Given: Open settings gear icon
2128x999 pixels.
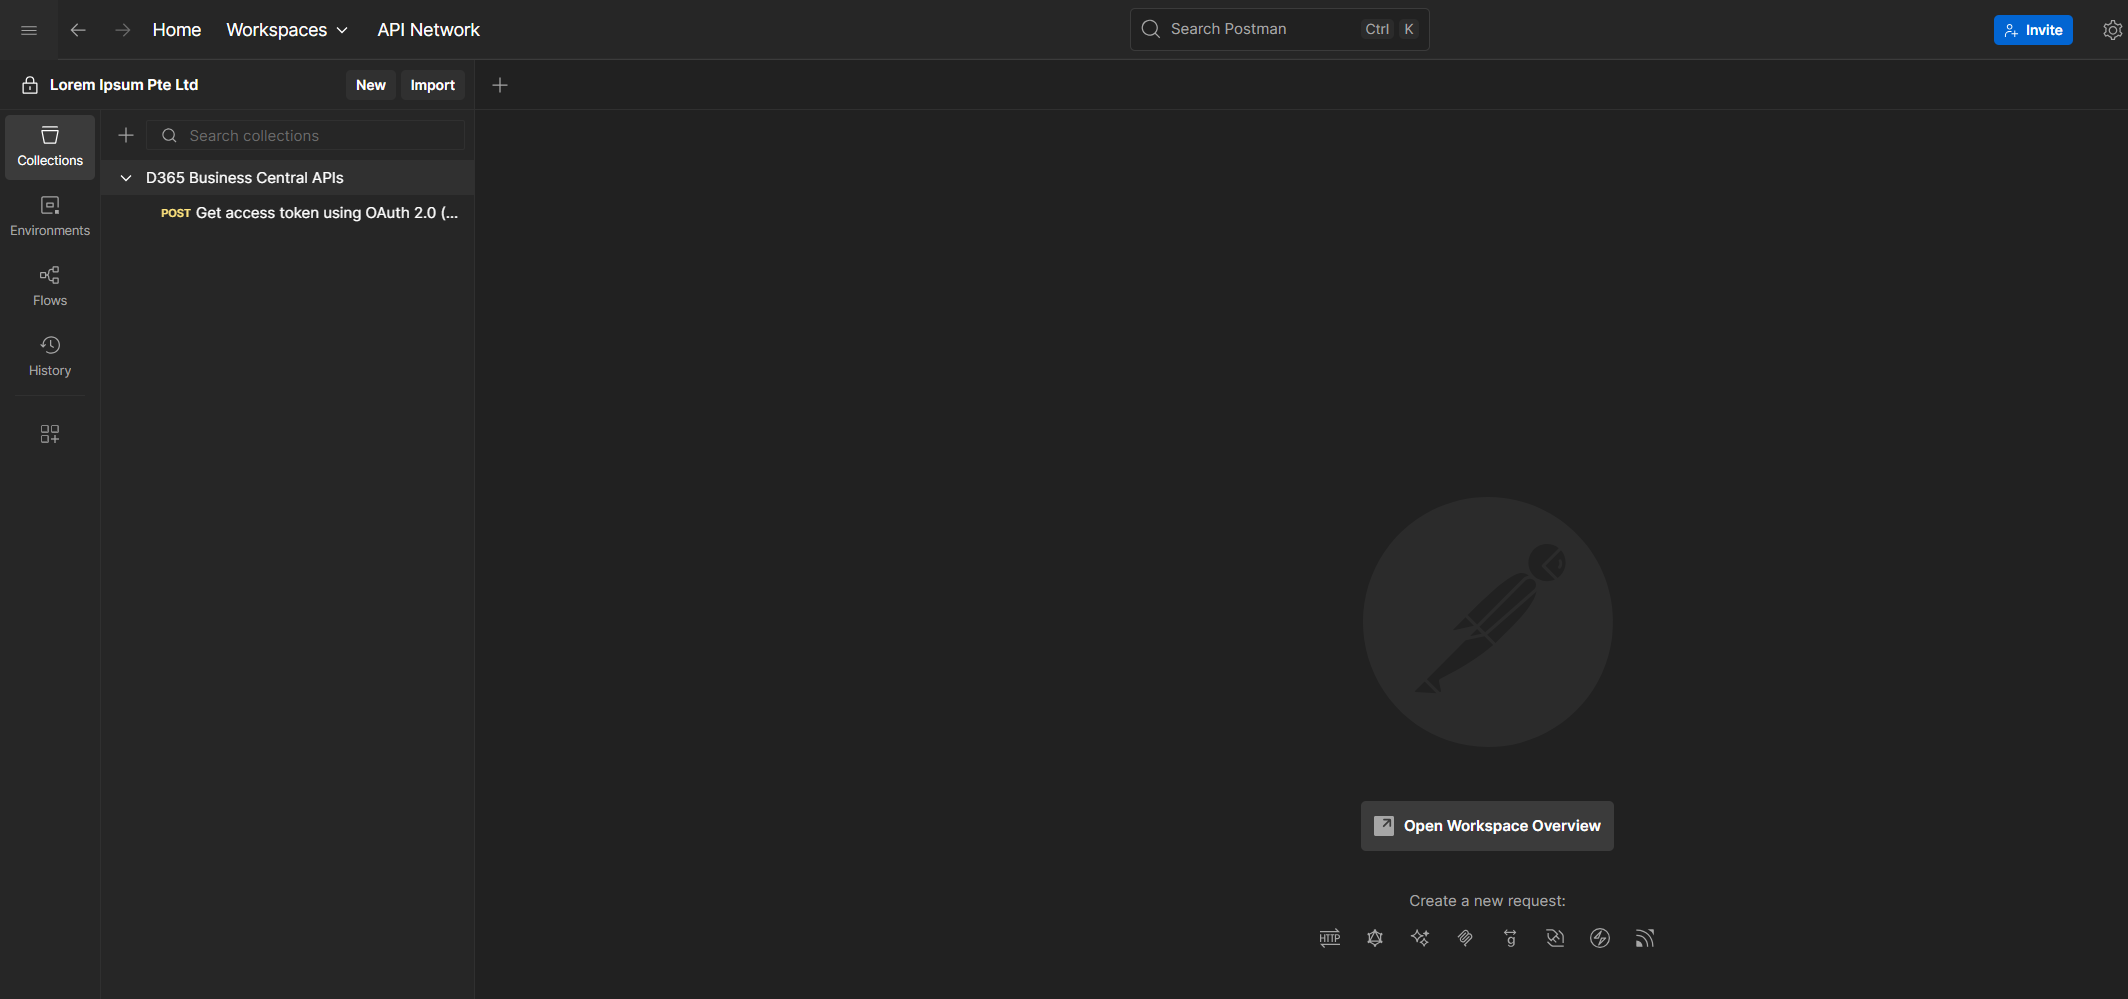Looking at the screenshot, I should (x=2112, y=30).
